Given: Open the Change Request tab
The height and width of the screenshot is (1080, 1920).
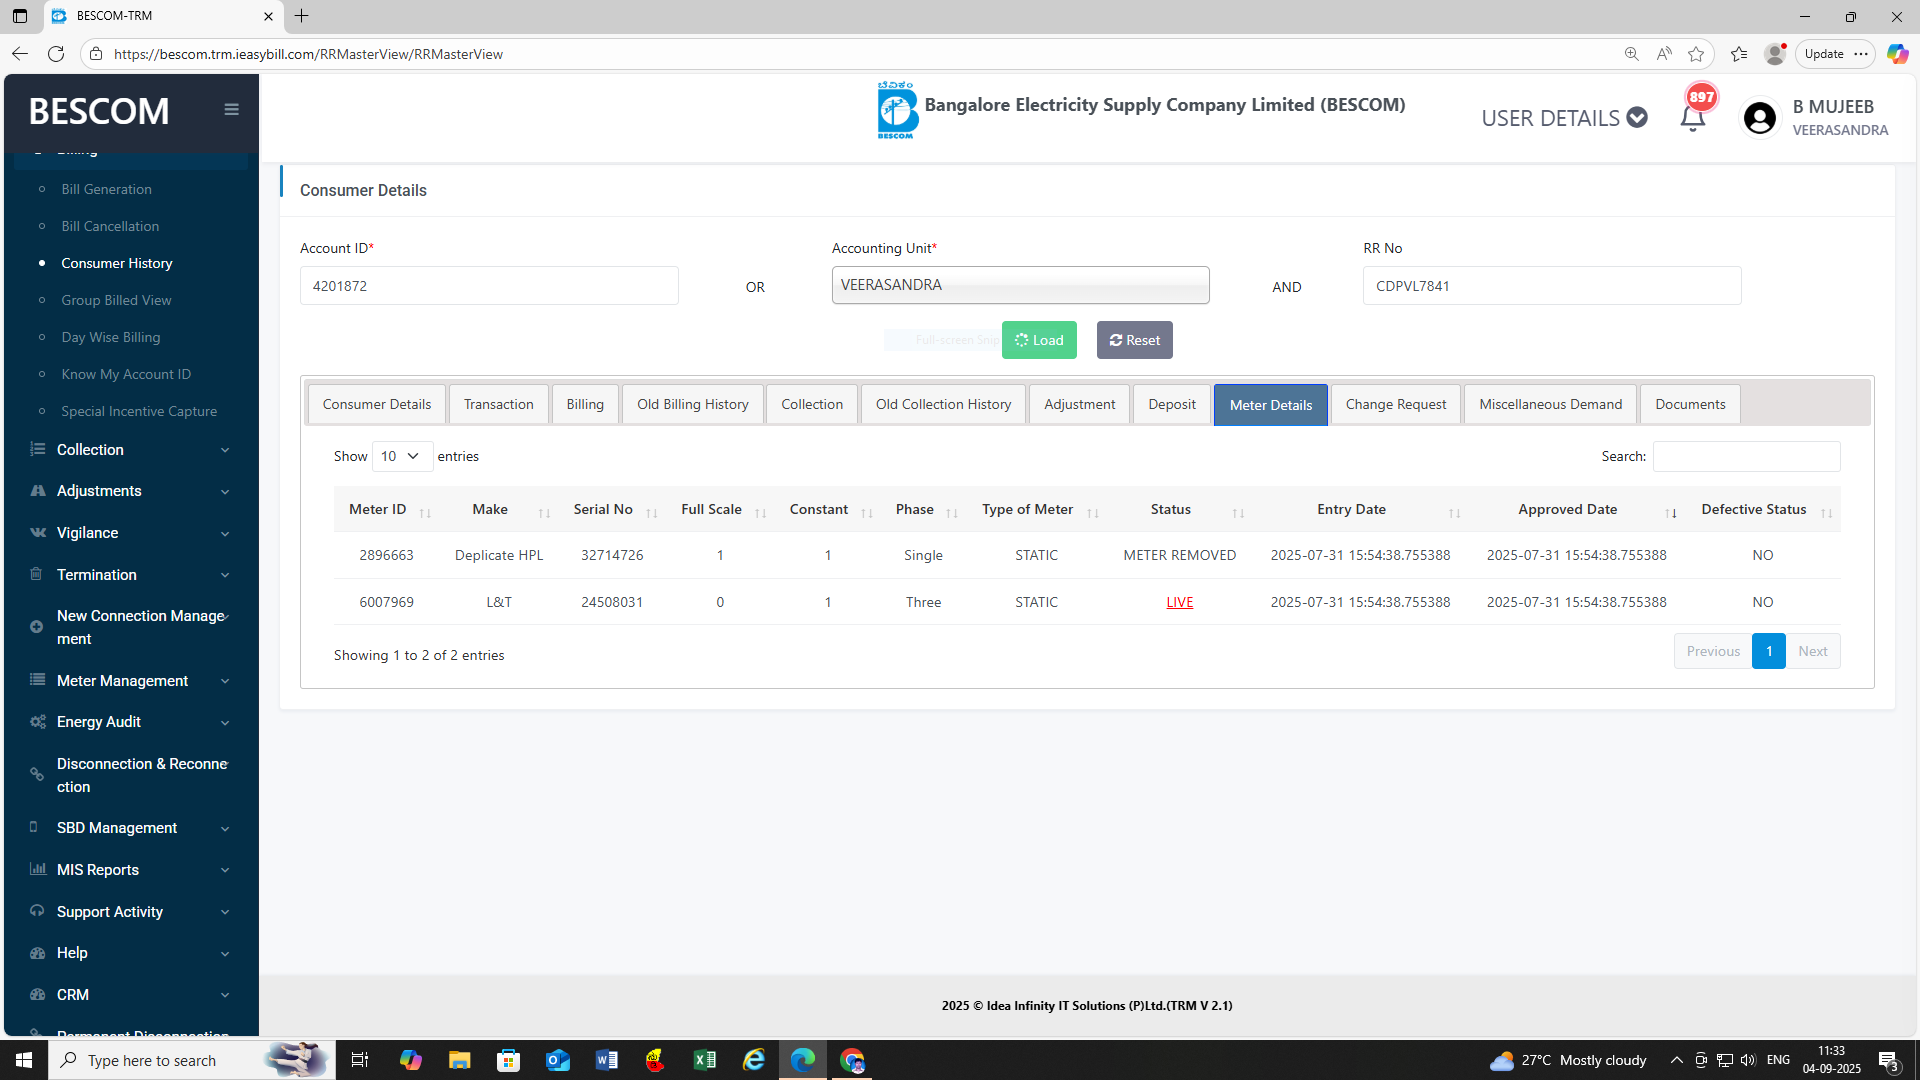Looking at the screenshot, I should tap(1395, 404).
